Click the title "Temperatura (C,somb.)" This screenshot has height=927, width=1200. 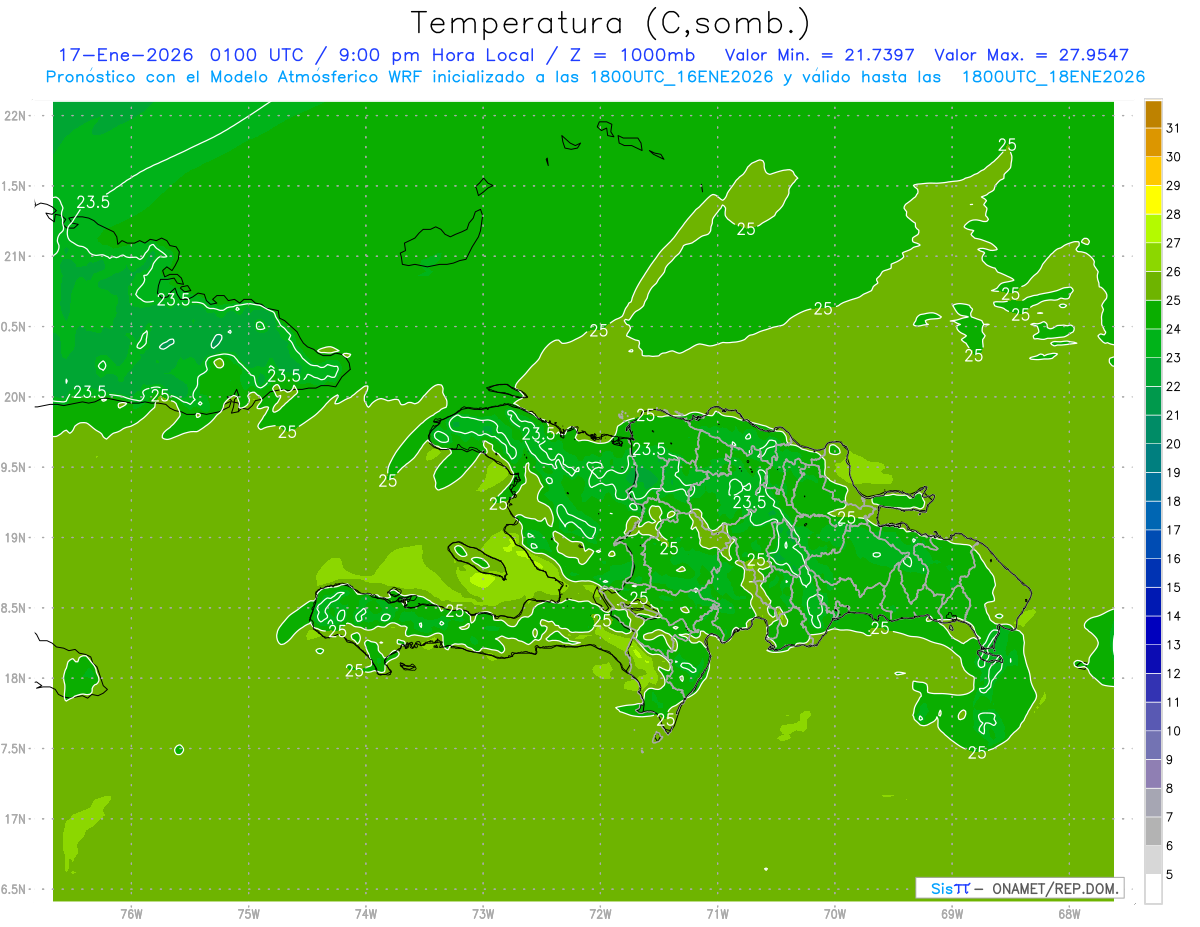pyautogui.click(x=610, y=22)
